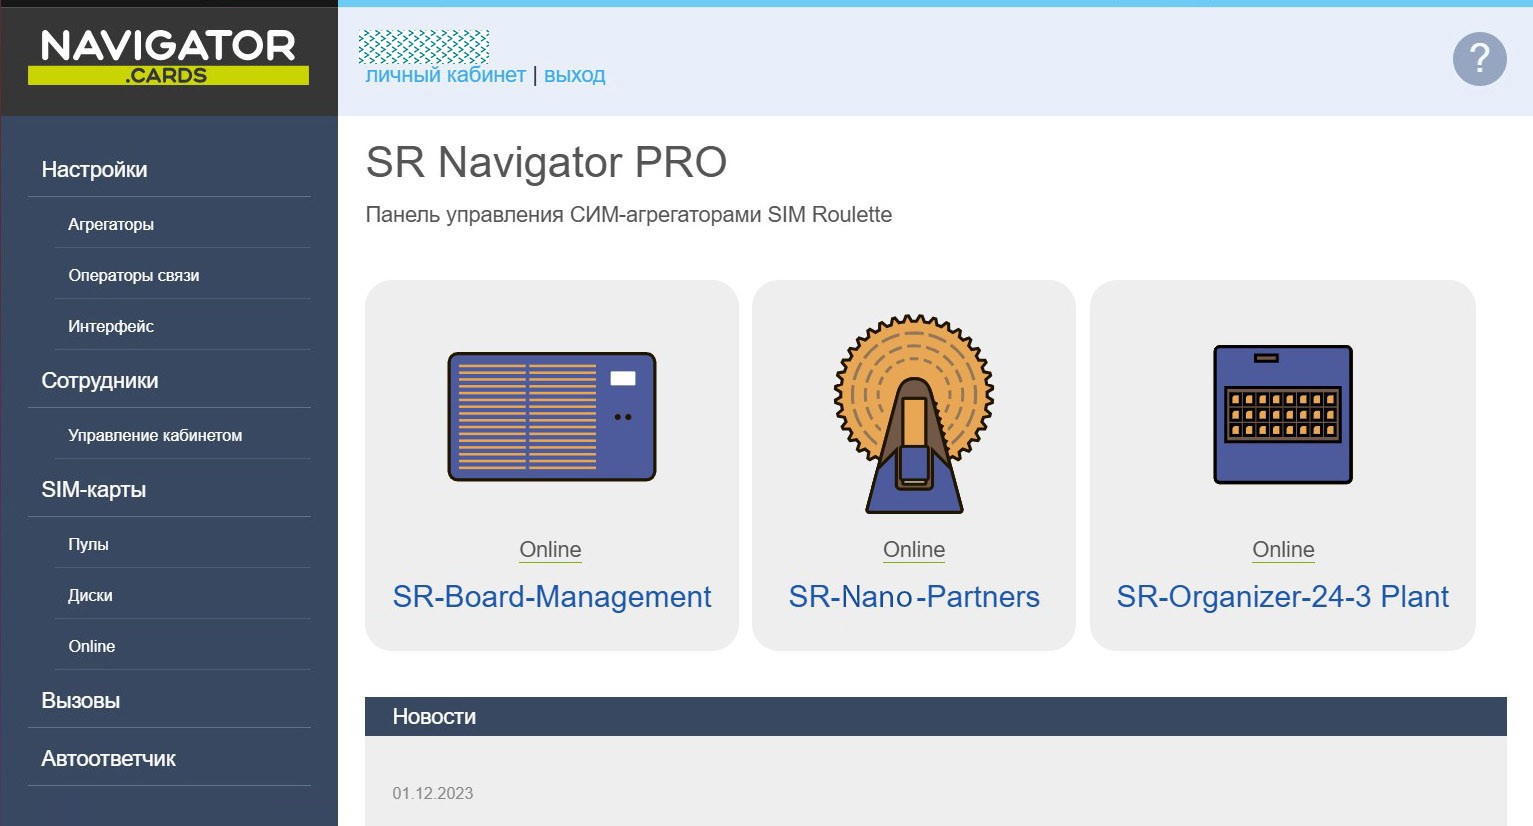Open Управление кабинетом in sidebar

coord(155,435)
